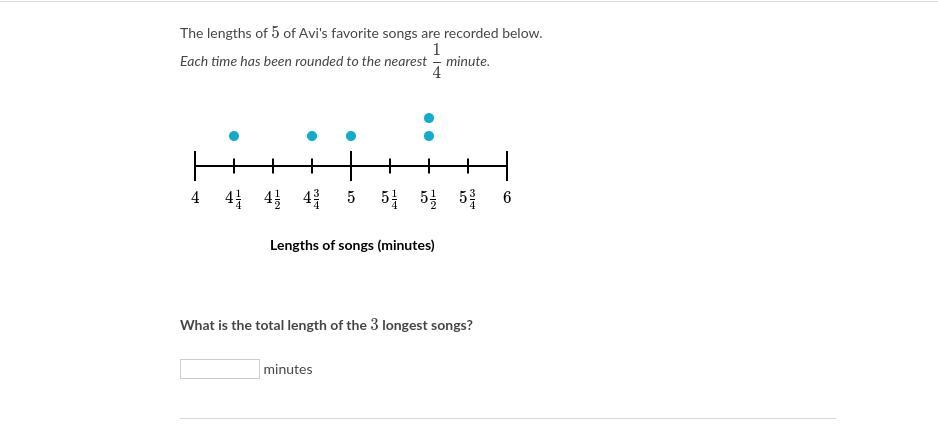This screenshot has width=938, height=432.
Task: Click the 4 3/4 tick label
Action: 312,199
